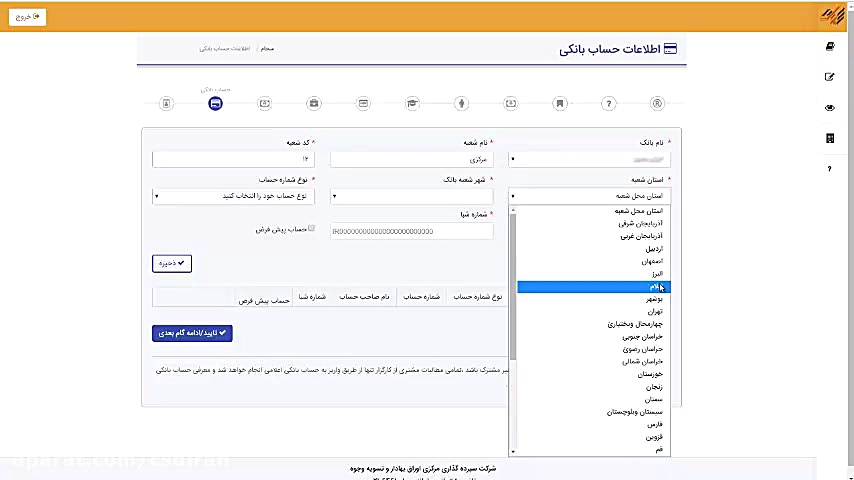The height and width of the screenshot is (480, 854).
Task: Open the person step icon in the progress bar
Action: pos(461,104)
